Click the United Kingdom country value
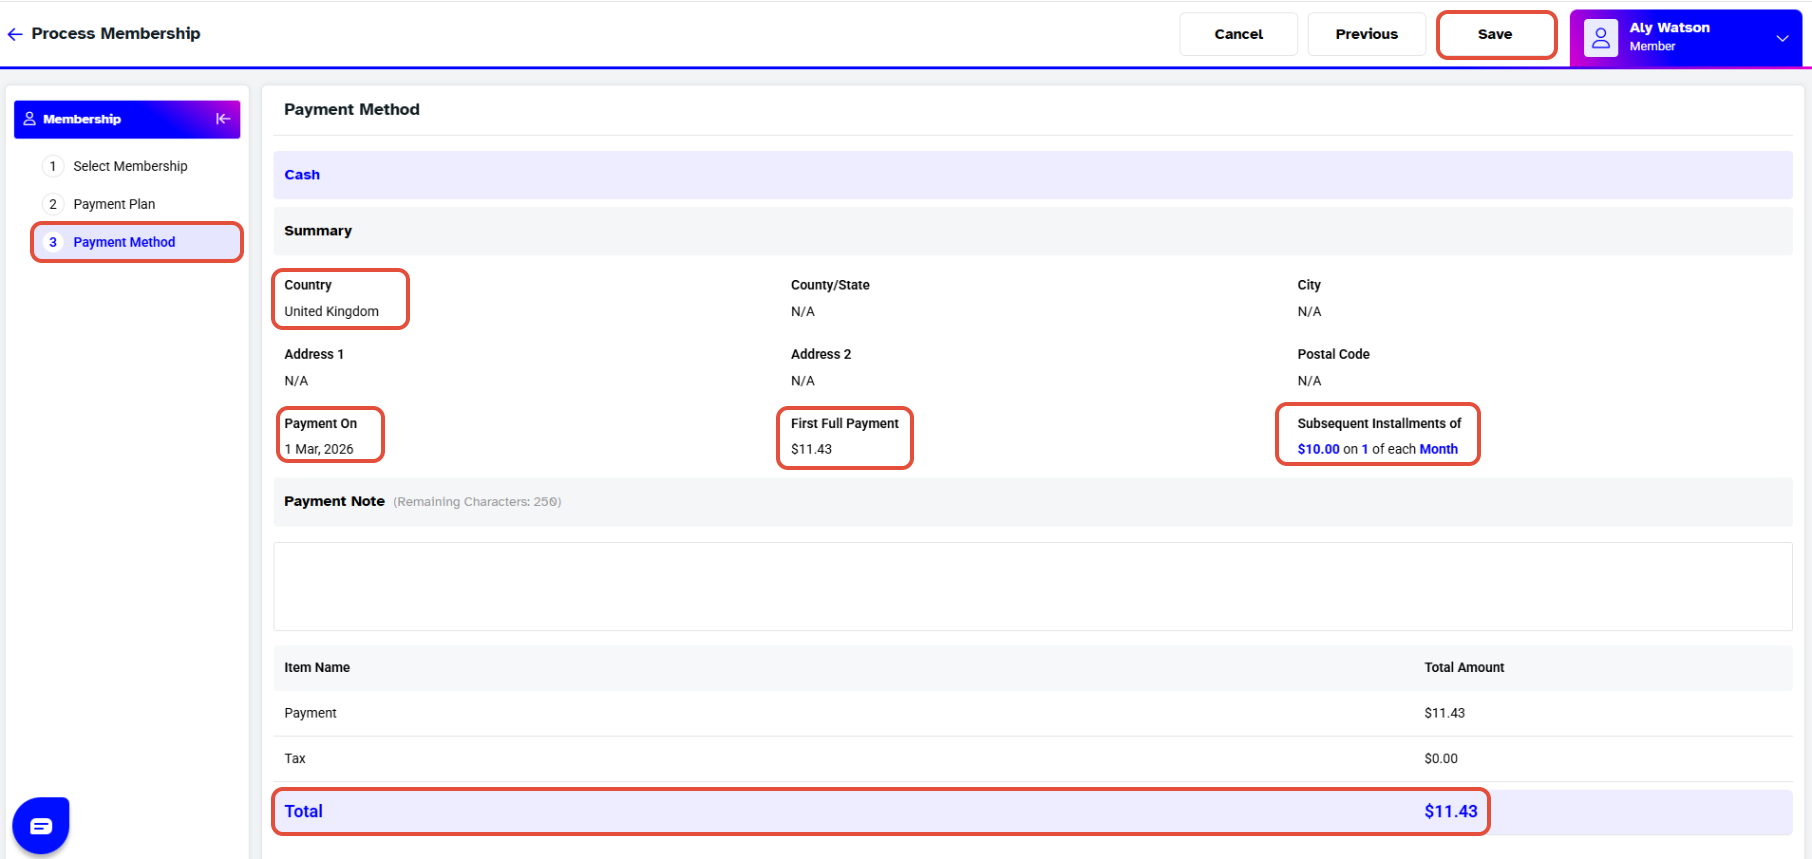Image resolution: width=1812 pixels, height=859 pixels. click(331, 311)
